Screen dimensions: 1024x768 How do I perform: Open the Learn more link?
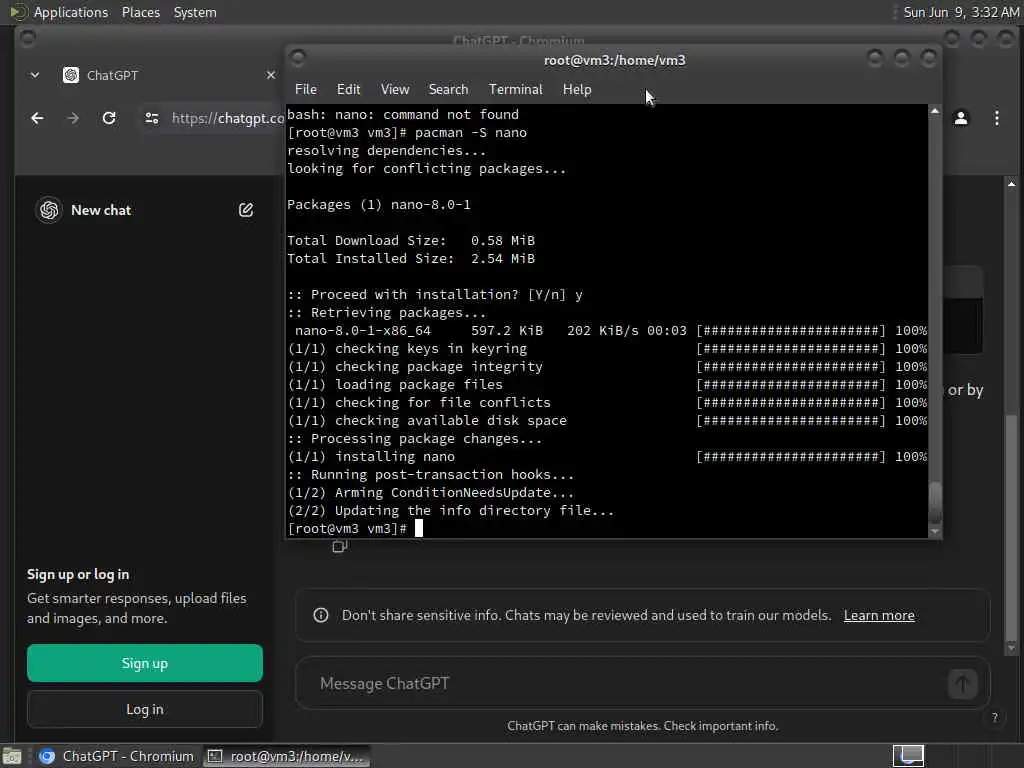(879, 615)
